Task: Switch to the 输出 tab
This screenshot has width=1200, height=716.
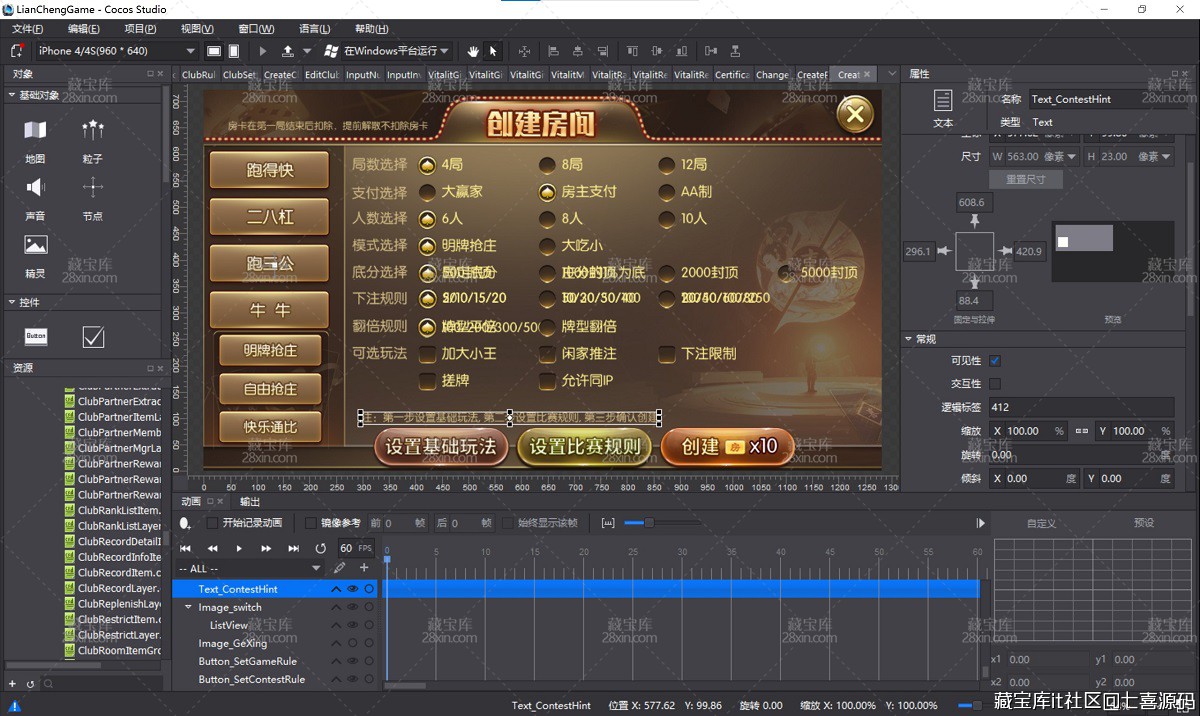Action: click(250, 501)
